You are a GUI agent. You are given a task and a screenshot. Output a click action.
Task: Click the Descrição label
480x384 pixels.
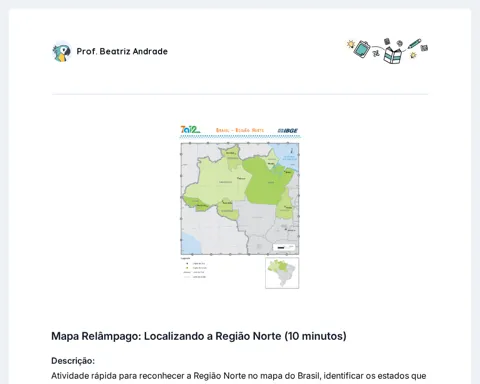tap(73, 361)
